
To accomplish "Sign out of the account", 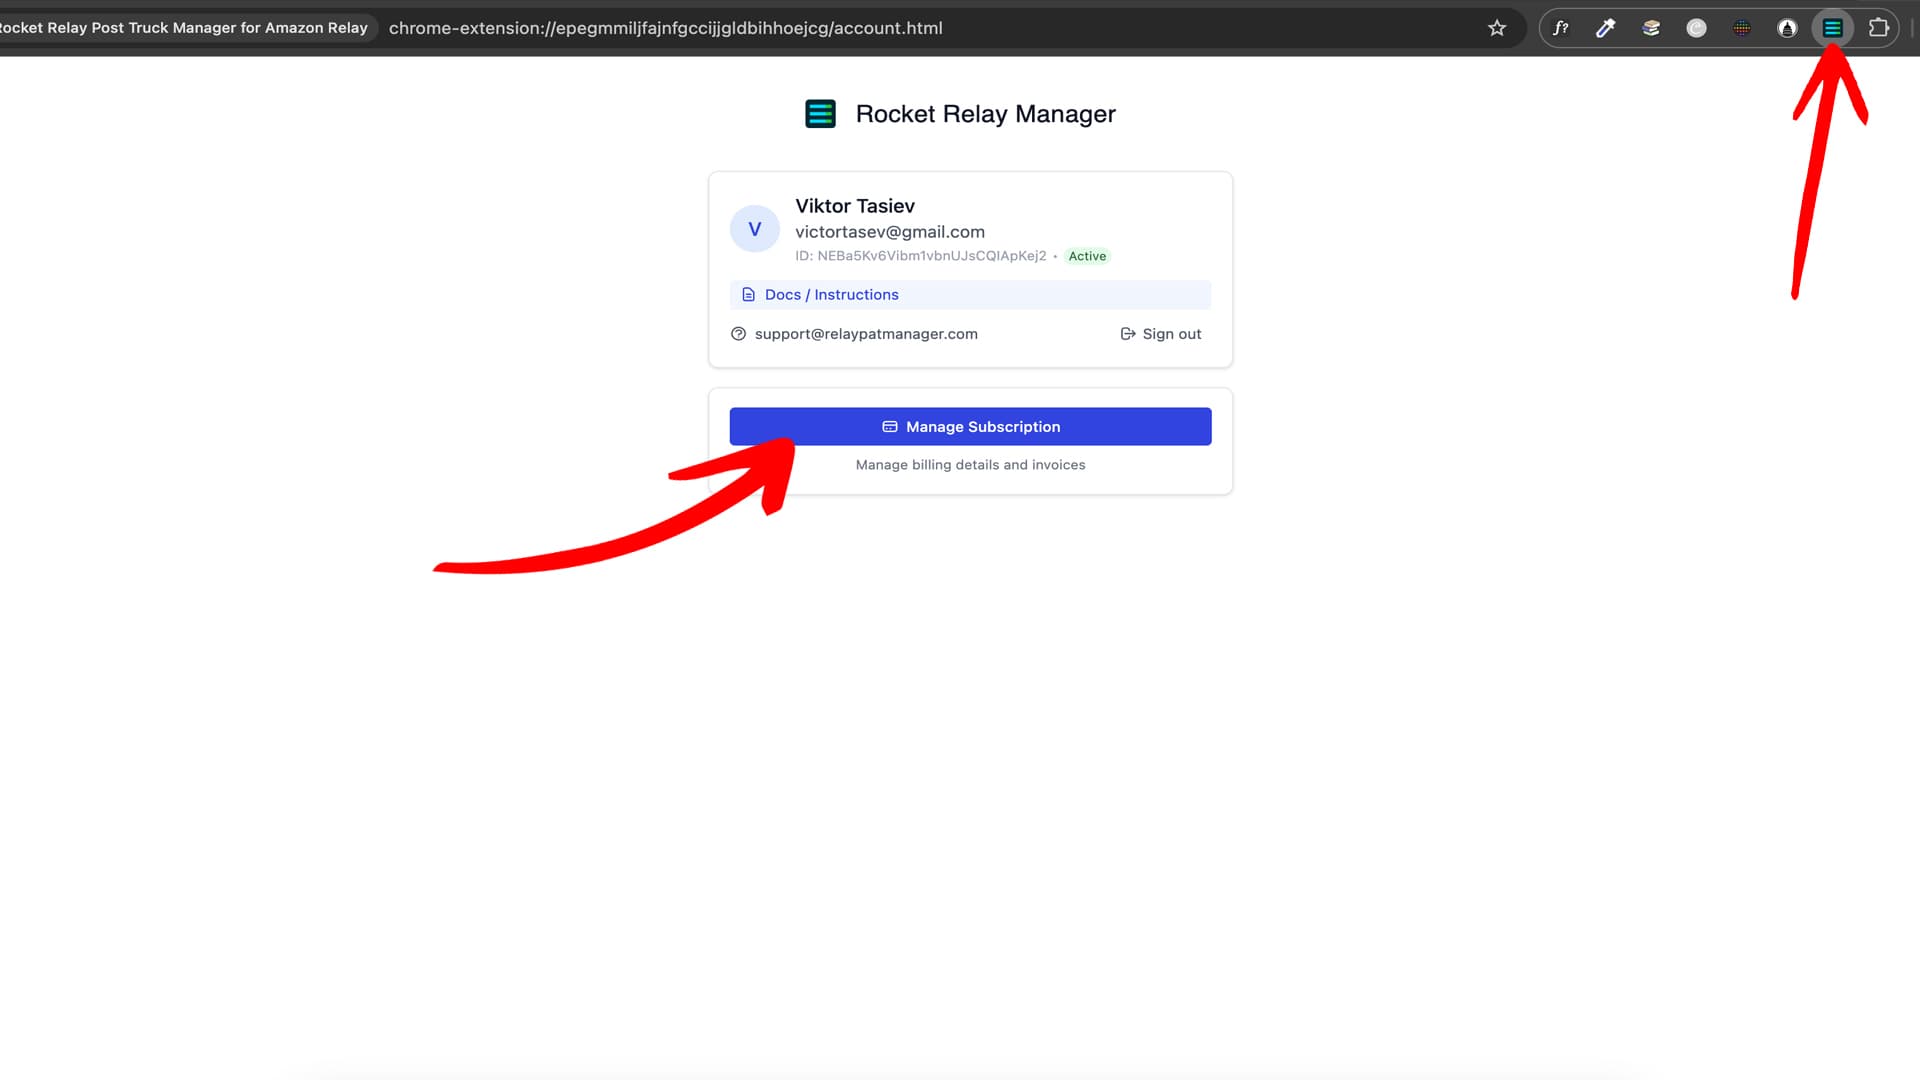I will click(1161, 334).
